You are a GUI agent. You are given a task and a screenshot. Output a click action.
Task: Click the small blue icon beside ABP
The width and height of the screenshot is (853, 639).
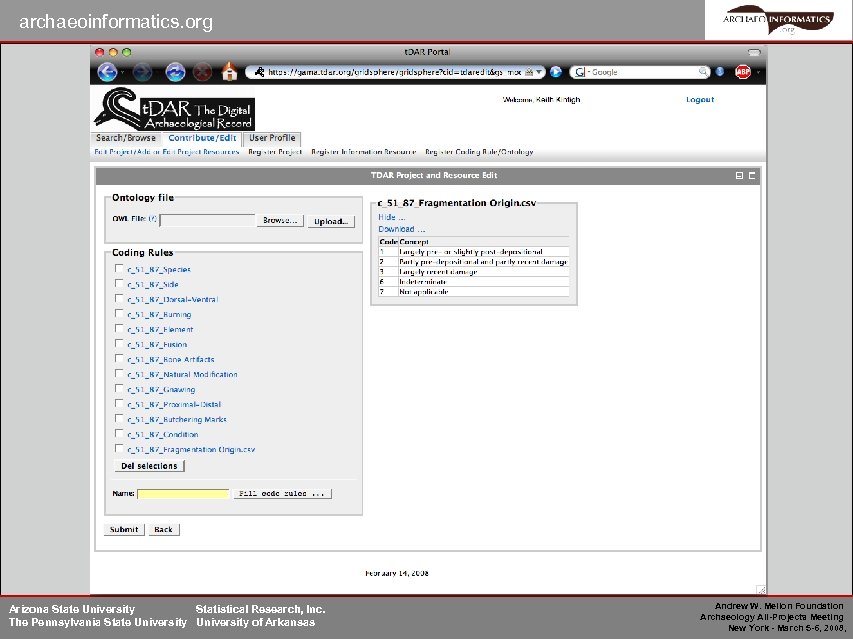pos(720,72)
